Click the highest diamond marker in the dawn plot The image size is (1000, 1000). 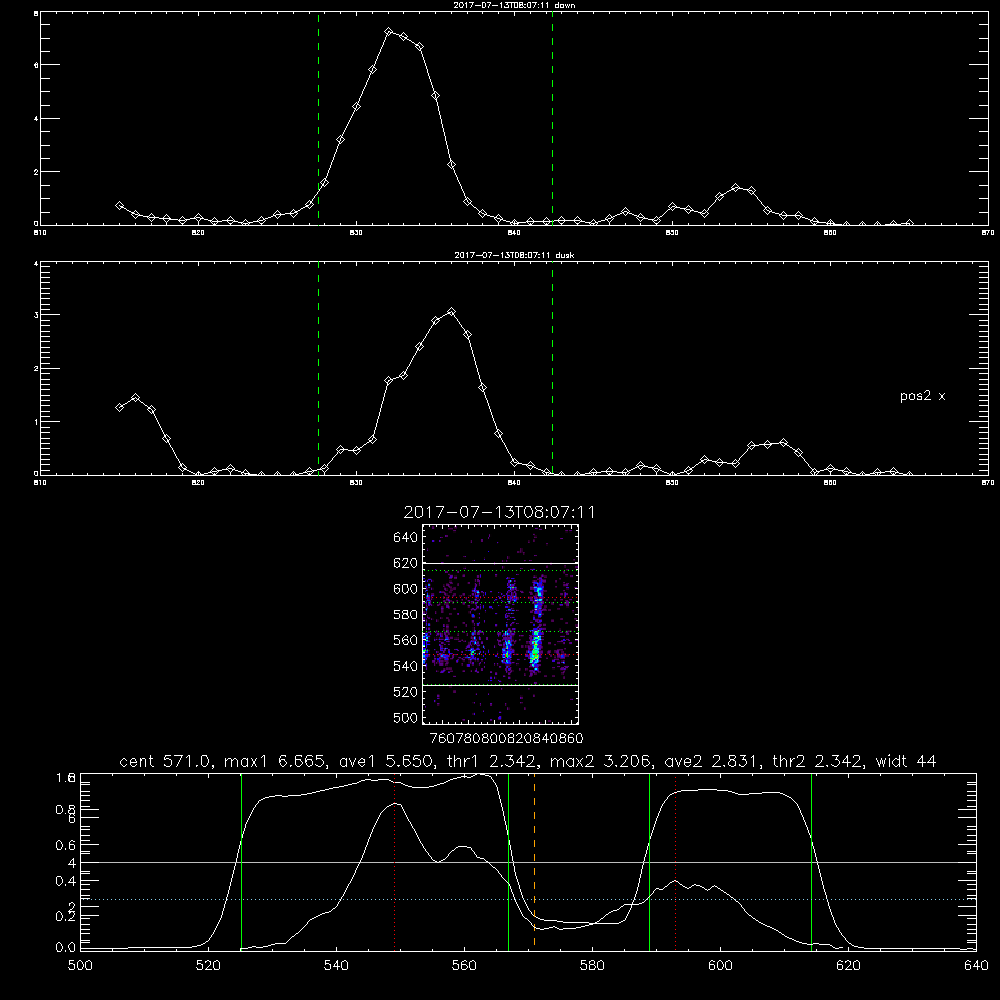(388, 31)
